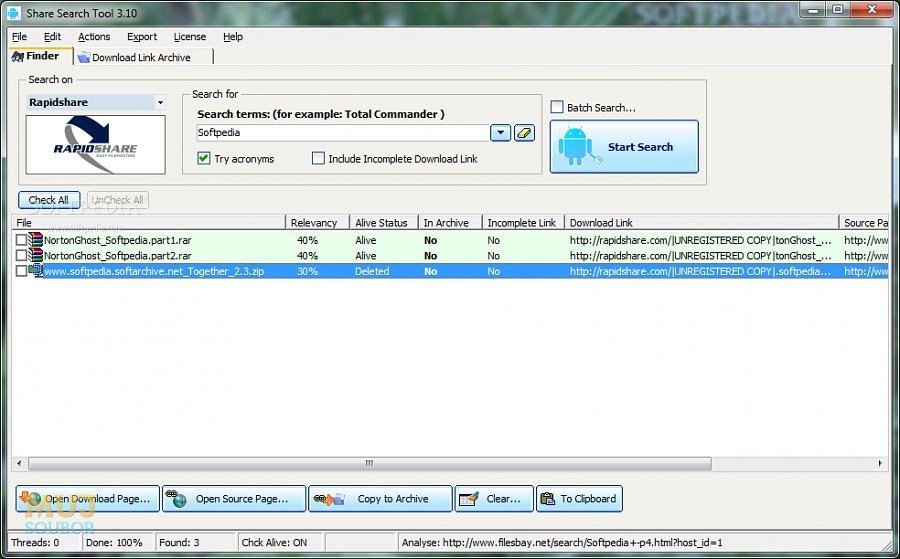Click the Open Source Page button

tap(234, 499)
